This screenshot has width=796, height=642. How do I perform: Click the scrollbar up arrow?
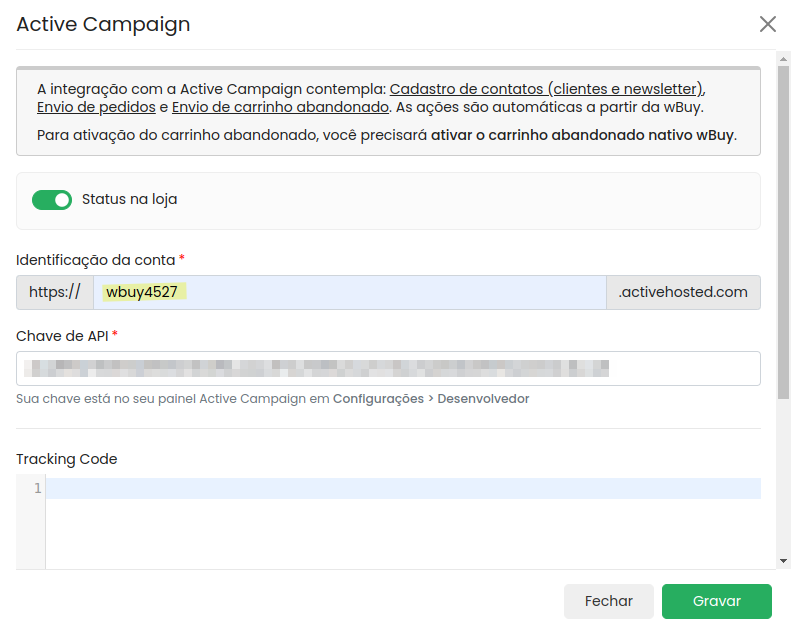(783, 59)
